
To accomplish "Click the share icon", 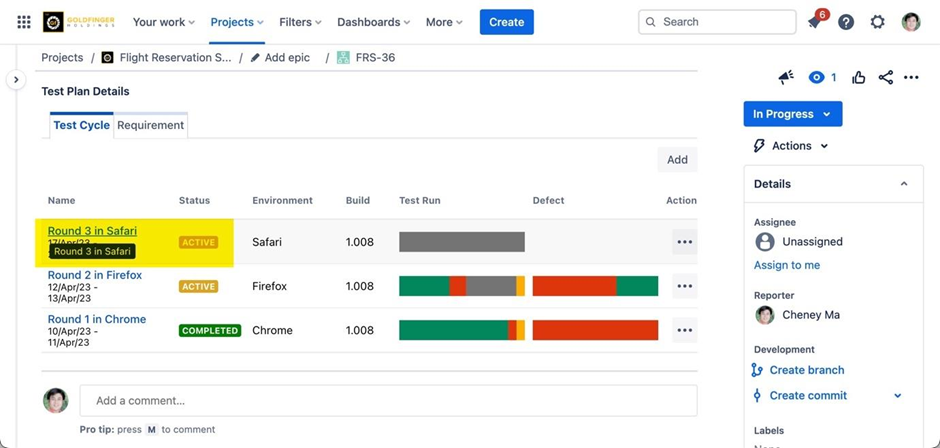I will coord(885,77).
